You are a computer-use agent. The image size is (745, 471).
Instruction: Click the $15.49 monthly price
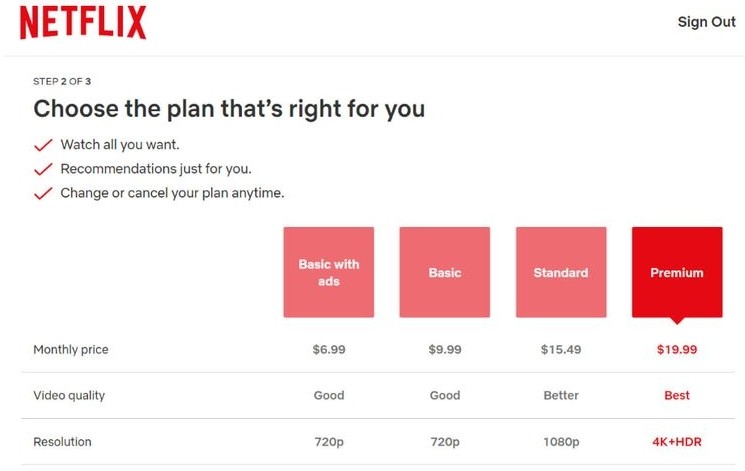tap(561, 349)
